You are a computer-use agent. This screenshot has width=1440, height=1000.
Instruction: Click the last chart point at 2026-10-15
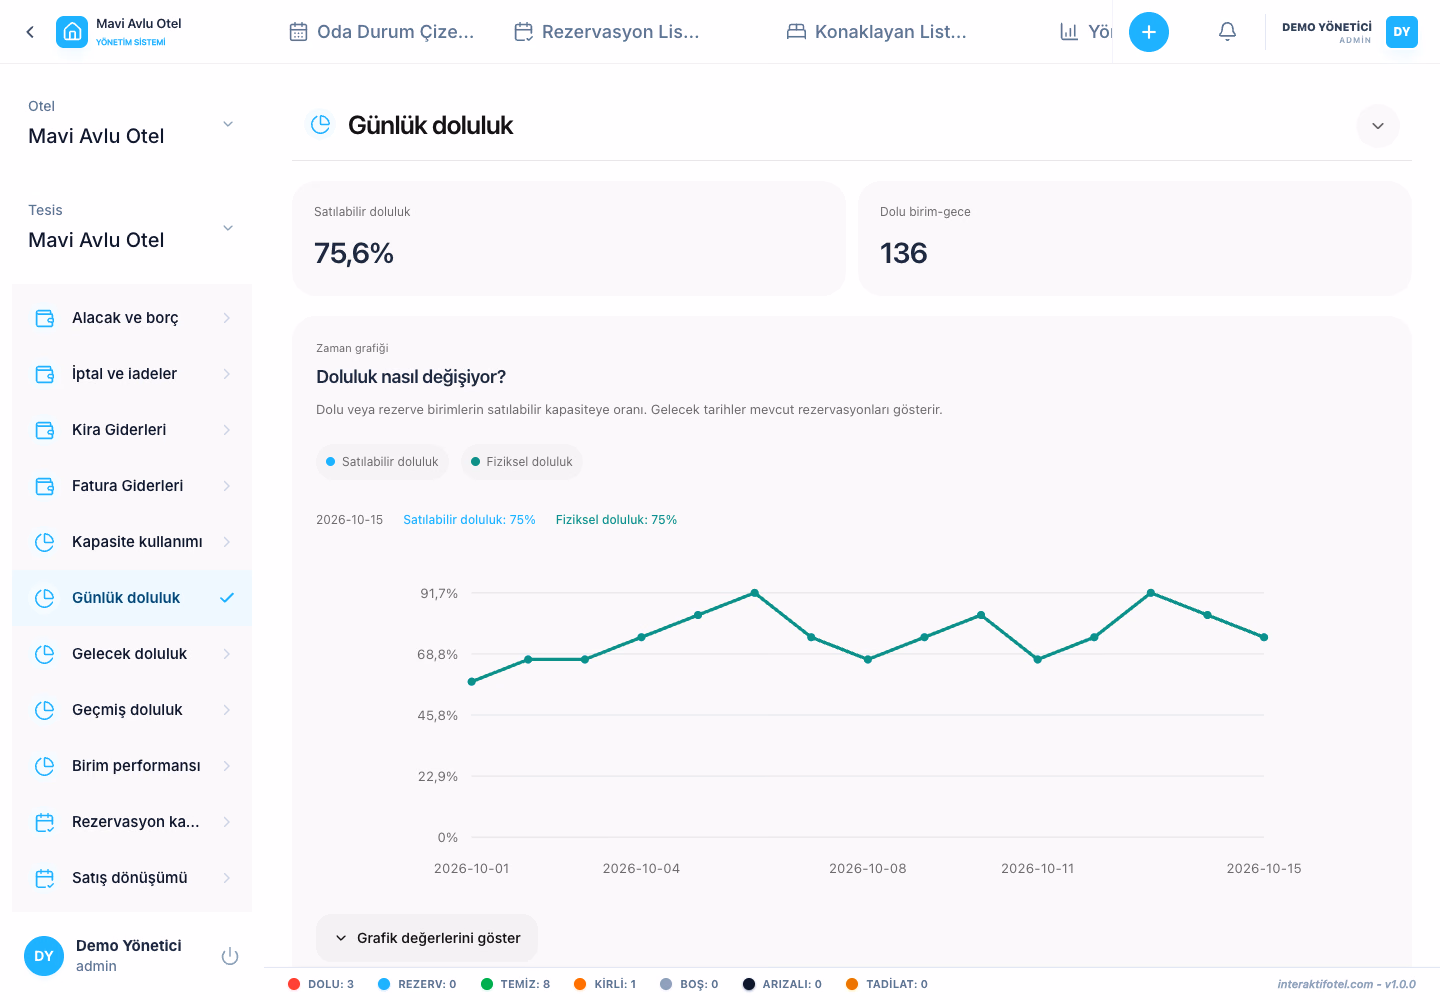[1264, 637]
